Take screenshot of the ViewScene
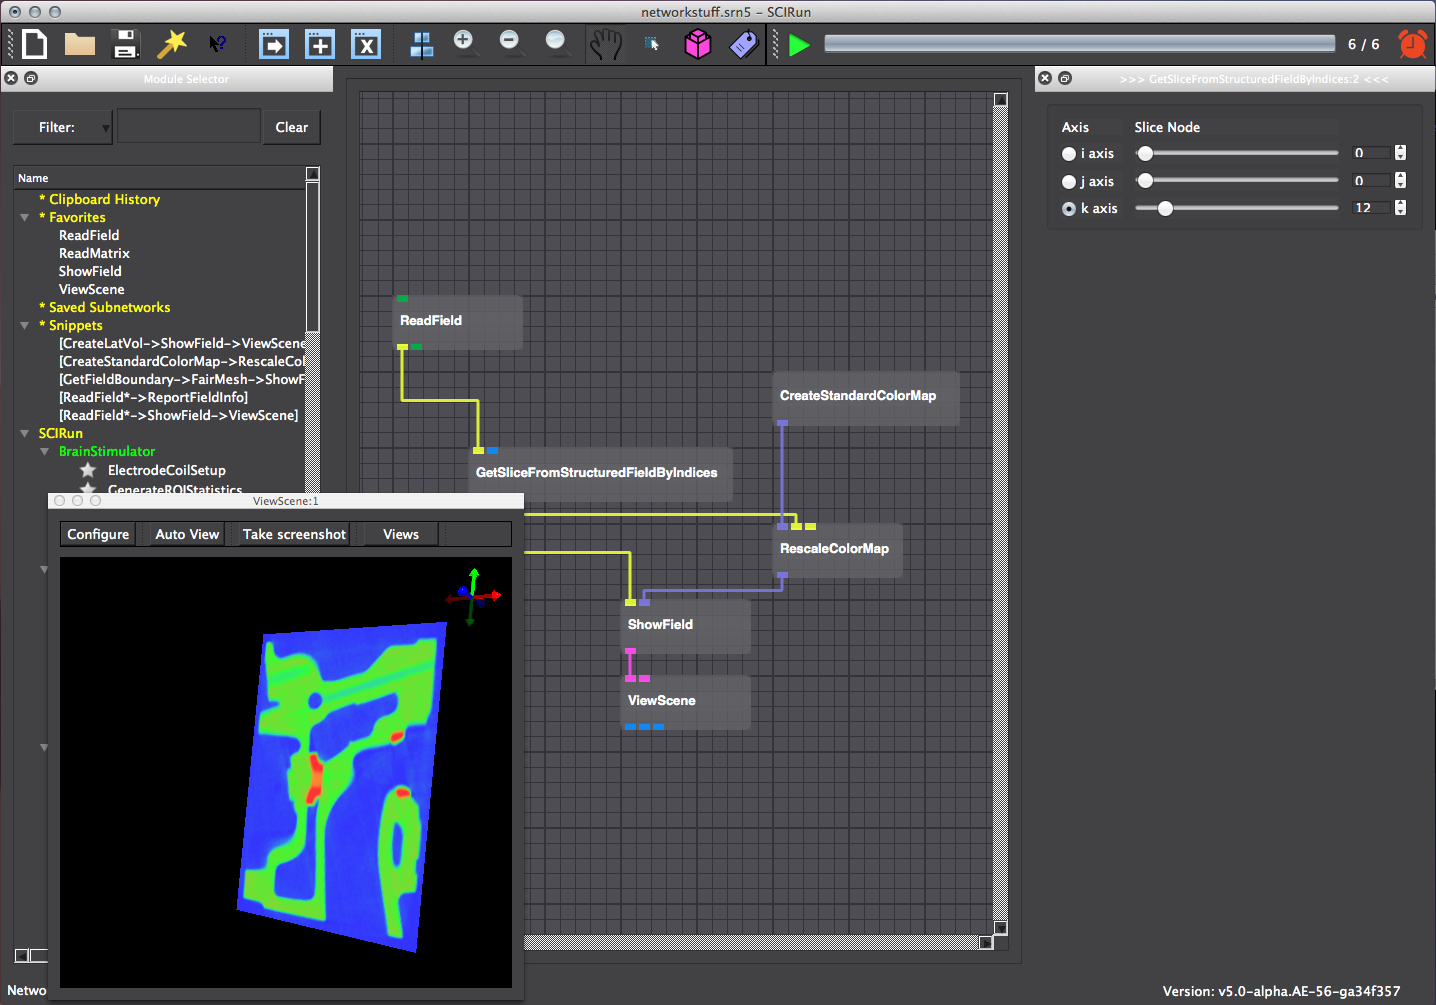This screenshot has width=1436, height=1005. coord(294,534)
